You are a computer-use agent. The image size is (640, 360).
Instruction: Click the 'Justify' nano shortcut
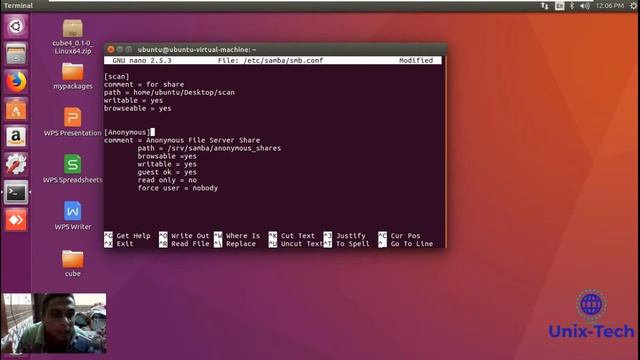point(344,236)
